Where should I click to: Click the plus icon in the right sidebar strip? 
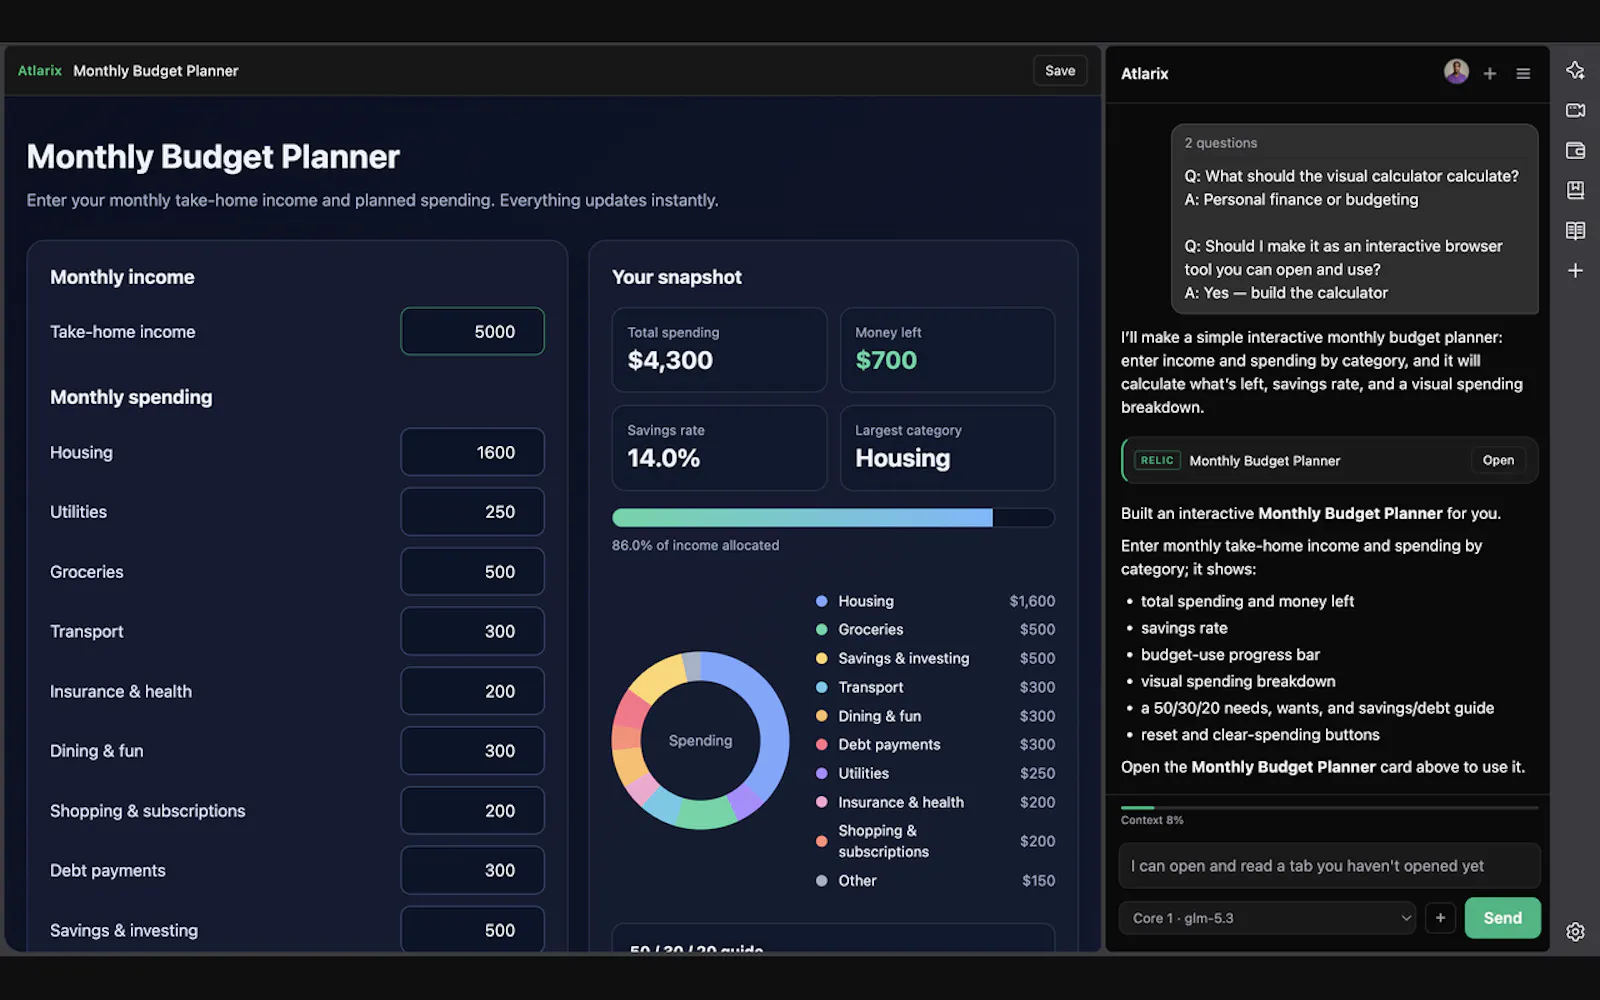[1575, 270]
